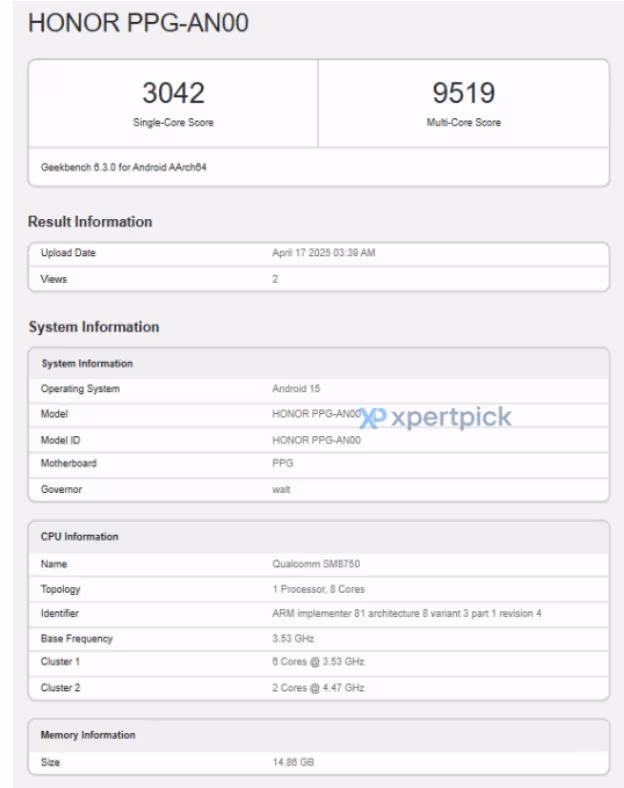Image resolution: width=624 pixels, height=788 pixels.
Task: Click the Single-Core Score label
Action: (173, 122)
